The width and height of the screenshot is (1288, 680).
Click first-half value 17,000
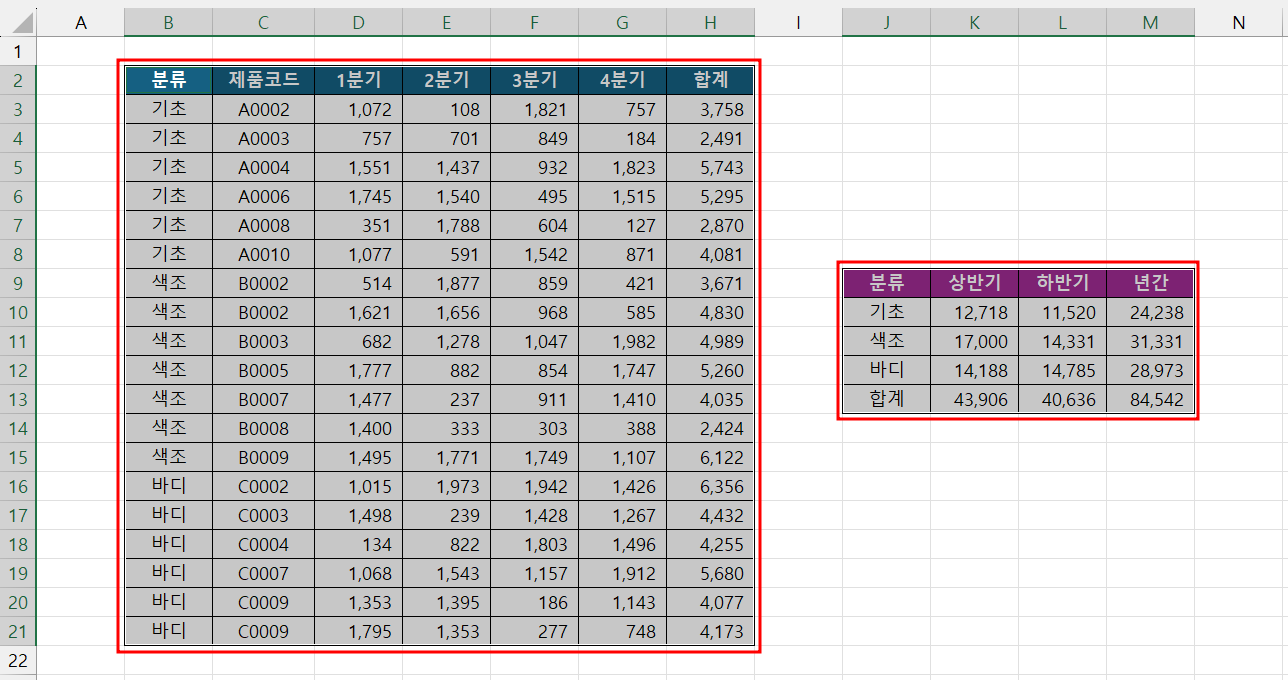coord(974,342)
